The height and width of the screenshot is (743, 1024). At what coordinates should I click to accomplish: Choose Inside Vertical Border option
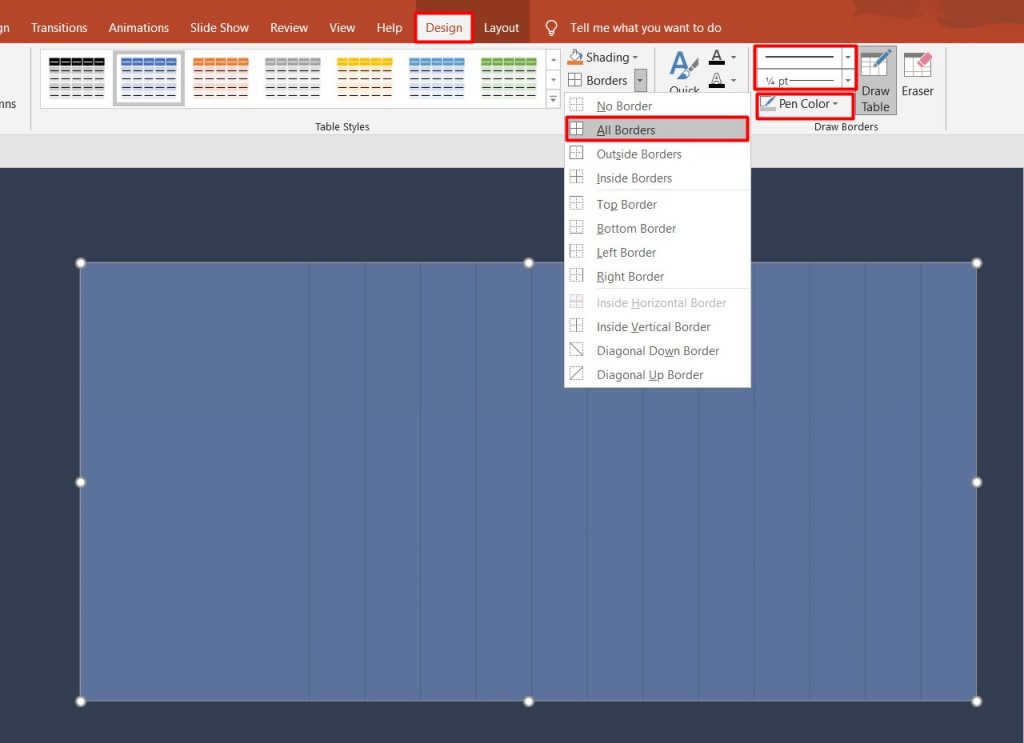pyautogui.click(x=657, y=327)
